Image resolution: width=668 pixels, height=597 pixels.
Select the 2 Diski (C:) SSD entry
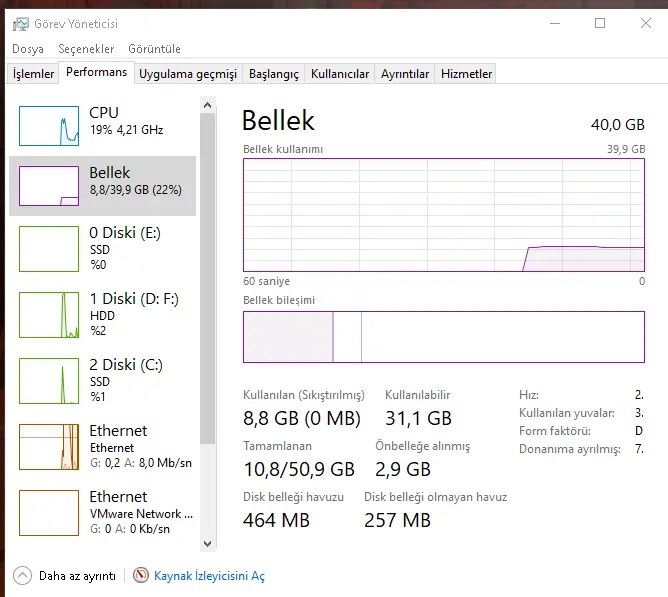coord(103,381)
